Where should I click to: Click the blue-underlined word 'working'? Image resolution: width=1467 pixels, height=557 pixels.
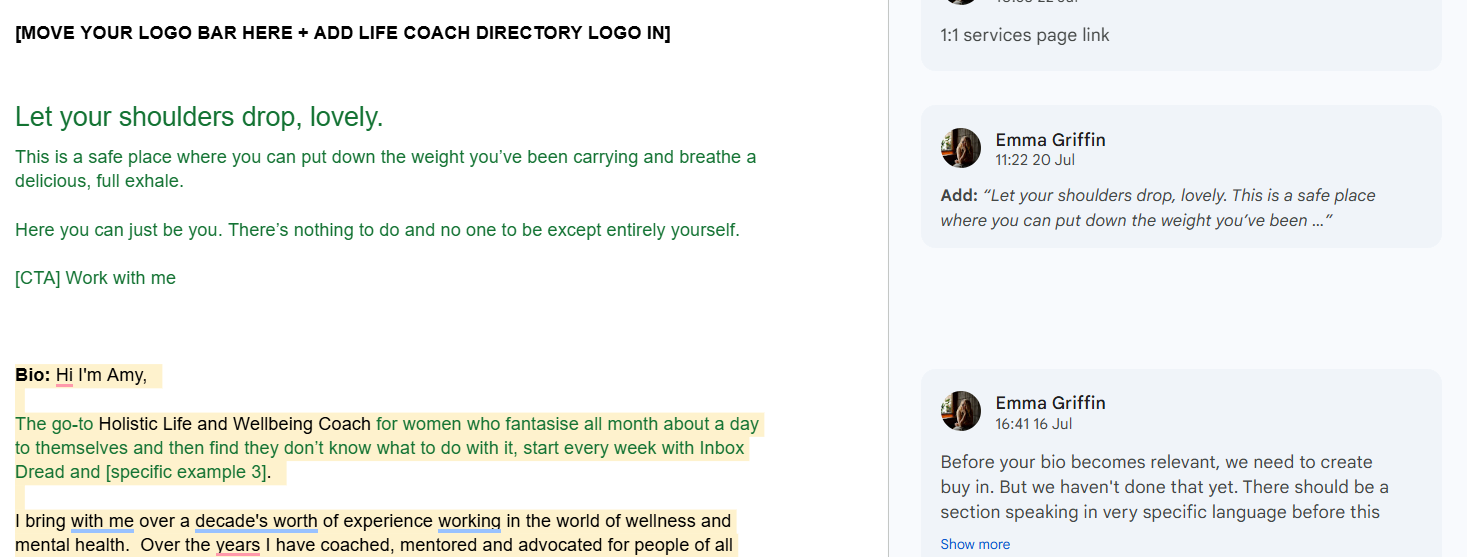(x=469, y=521)
